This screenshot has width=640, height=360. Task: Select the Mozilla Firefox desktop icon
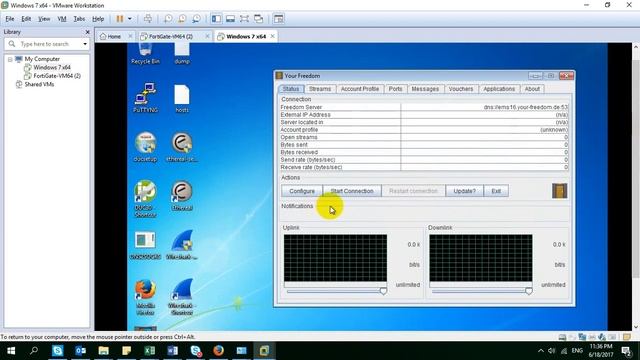pos(145,297)
